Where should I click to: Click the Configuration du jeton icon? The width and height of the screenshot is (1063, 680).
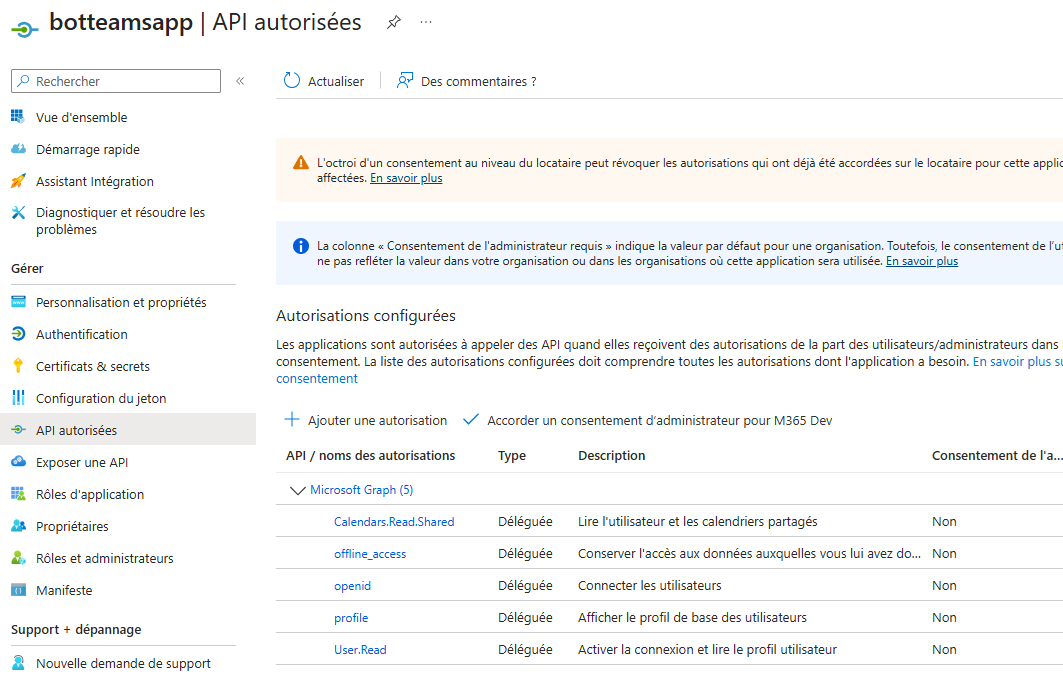click(18, 398)
